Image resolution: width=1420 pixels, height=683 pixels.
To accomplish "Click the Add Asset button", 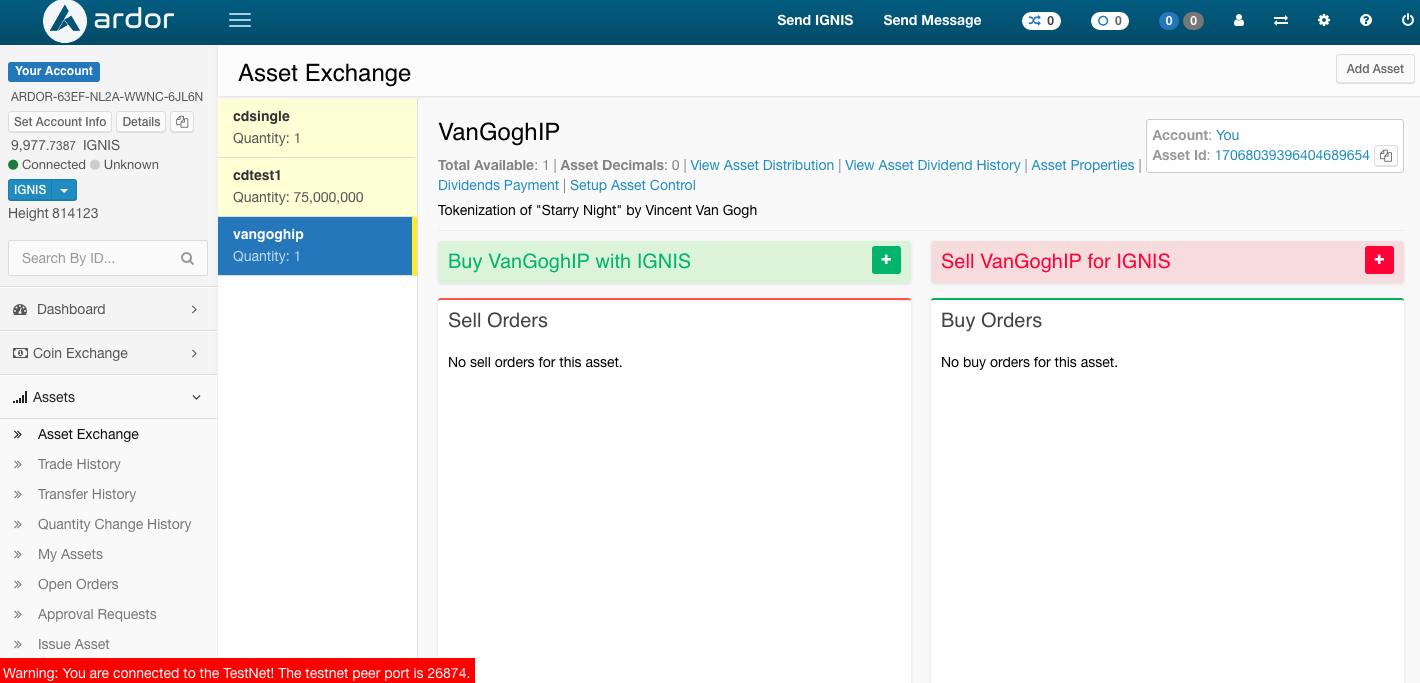I will click(x=1374, y=69).
